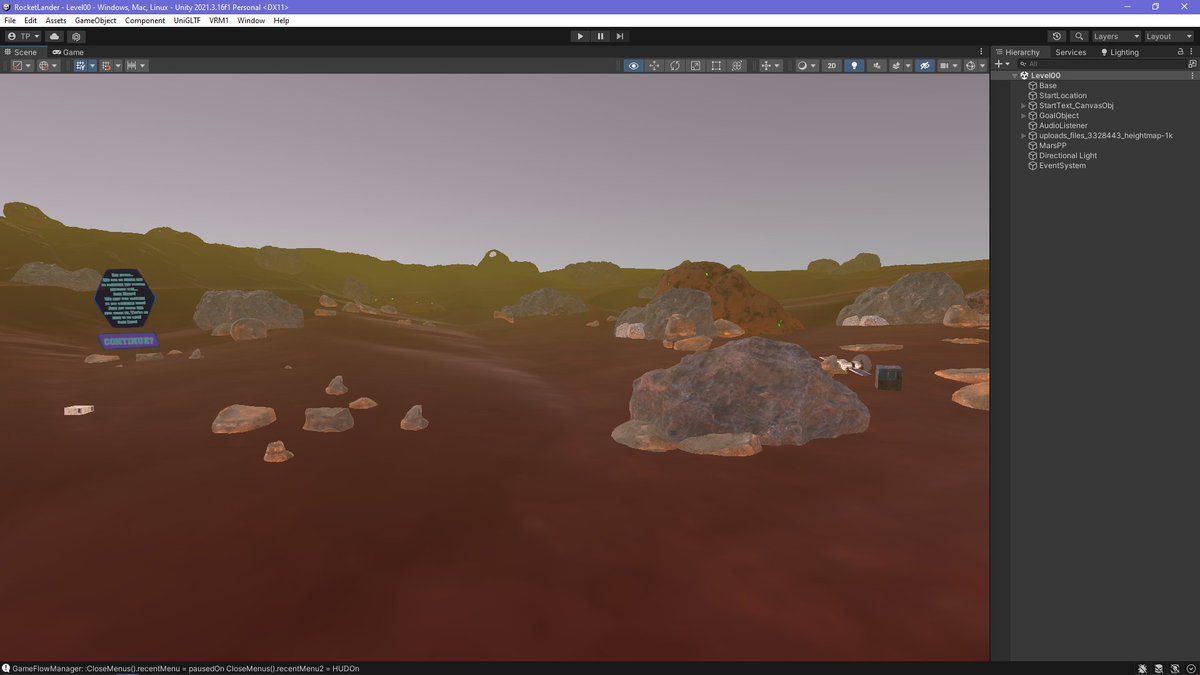Viewport: 1200px width, 675px height.
Task: Select the Base object in Hierarchy
Action: (1047, 85)
